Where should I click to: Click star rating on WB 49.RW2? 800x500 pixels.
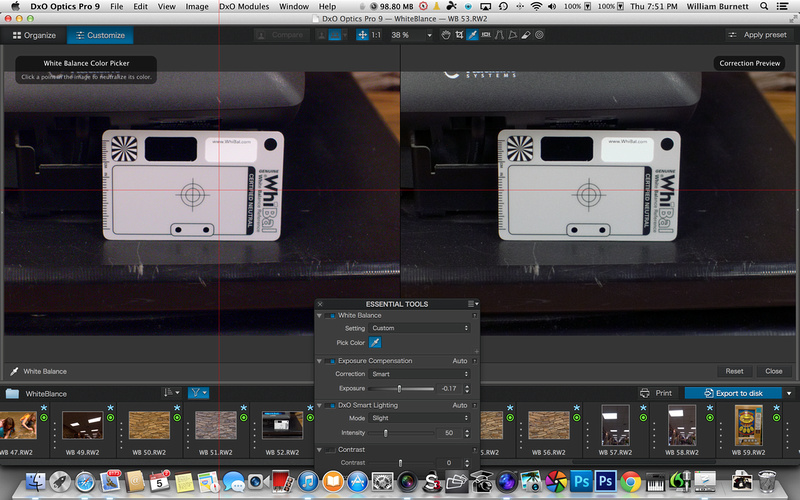(x=110, y=408)
